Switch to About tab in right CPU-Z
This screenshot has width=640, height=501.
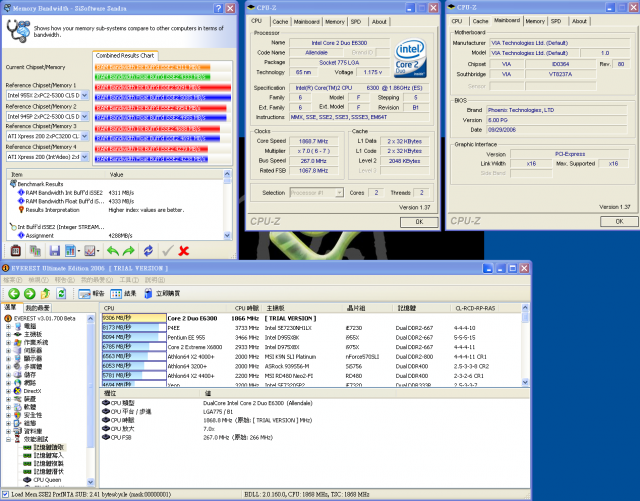pyautogui.click(x=579, y=21)
